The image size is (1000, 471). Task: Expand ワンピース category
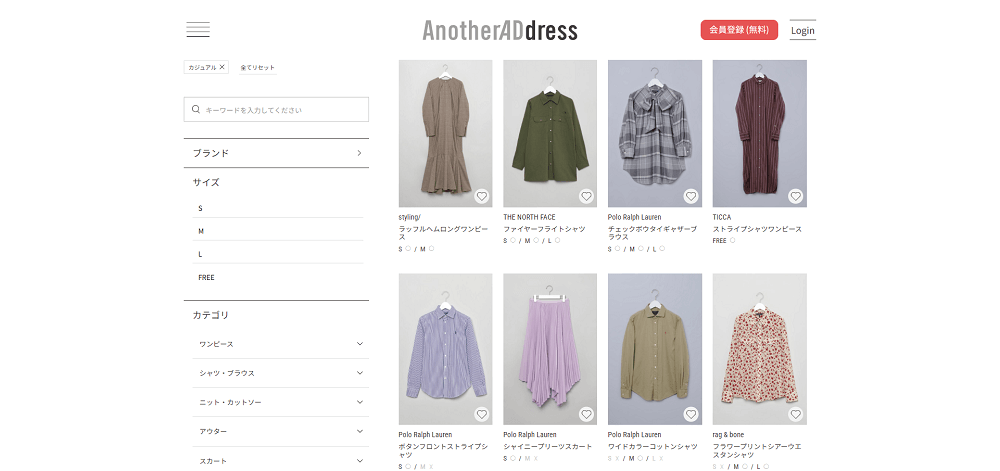(281, 344)
